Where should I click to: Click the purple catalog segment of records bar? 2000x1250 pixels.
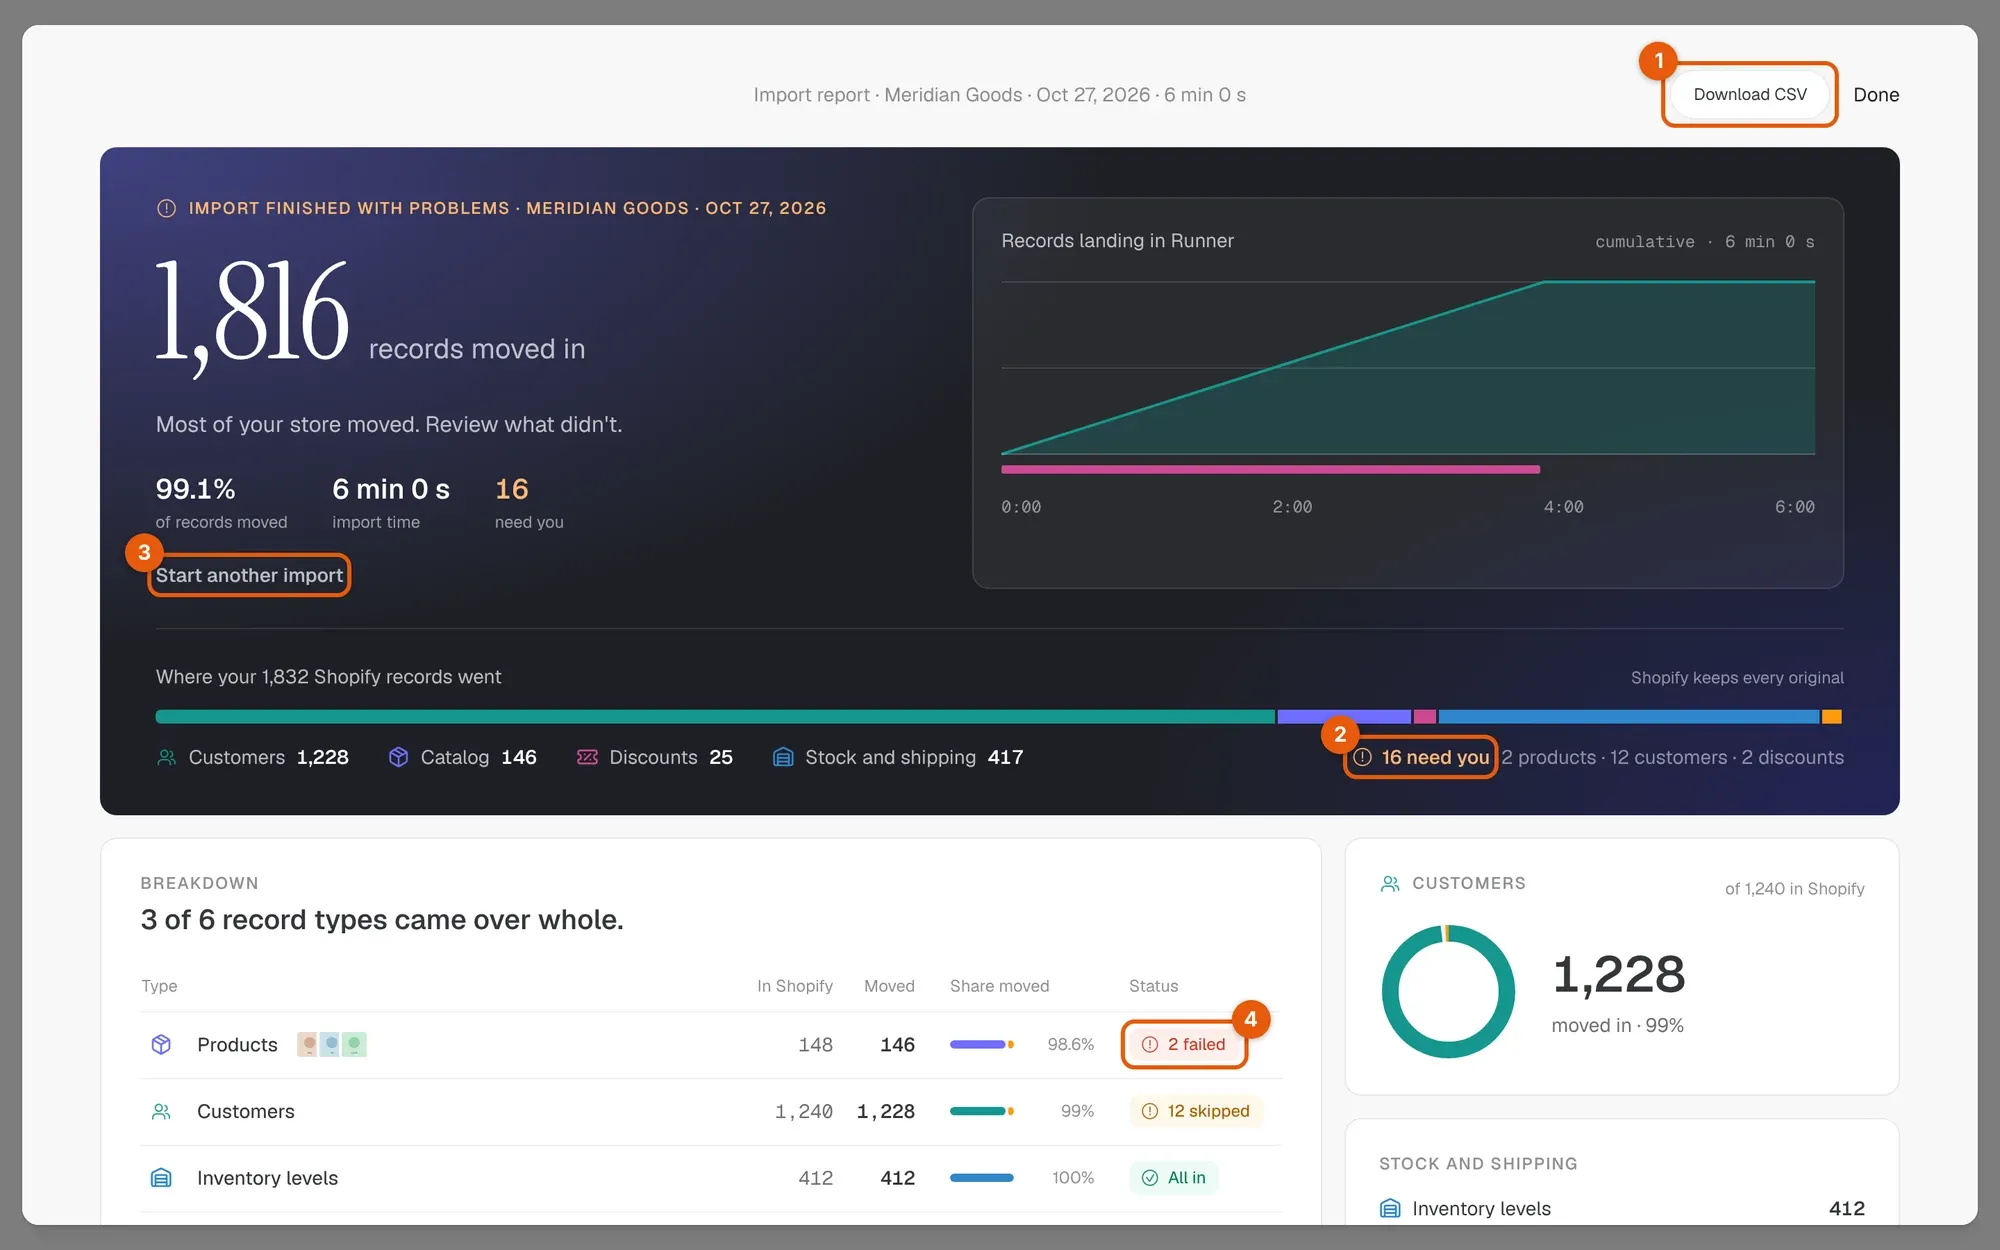[1344, 716]
